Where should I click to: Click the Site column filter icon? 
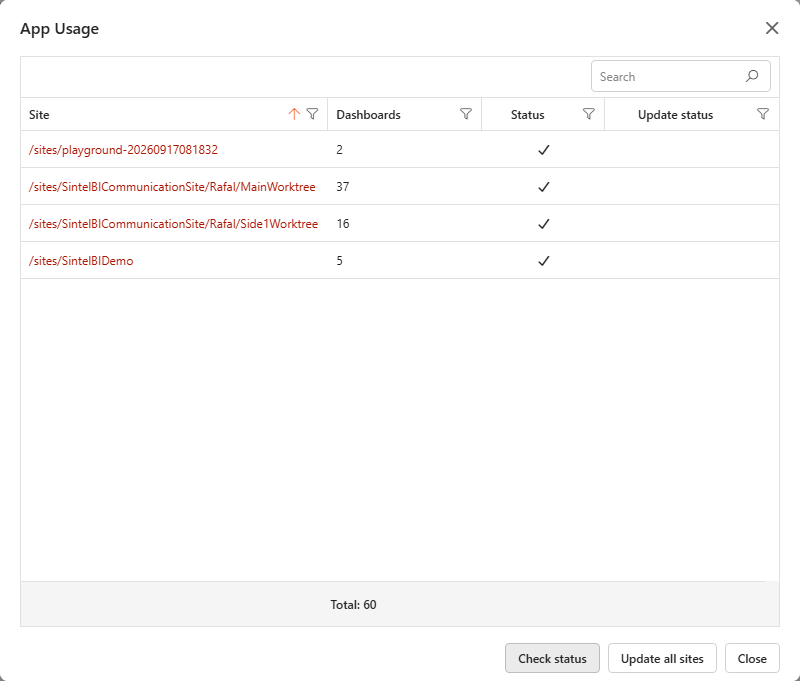point(312,114)
